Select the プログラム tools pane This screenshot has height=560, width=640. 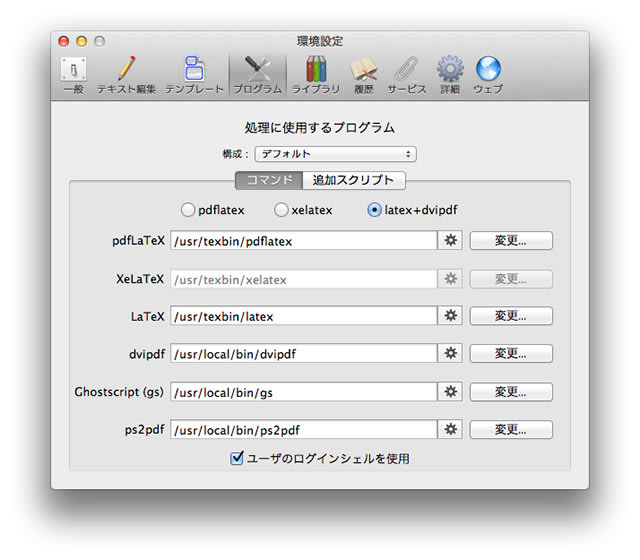(x=258, y=76)
